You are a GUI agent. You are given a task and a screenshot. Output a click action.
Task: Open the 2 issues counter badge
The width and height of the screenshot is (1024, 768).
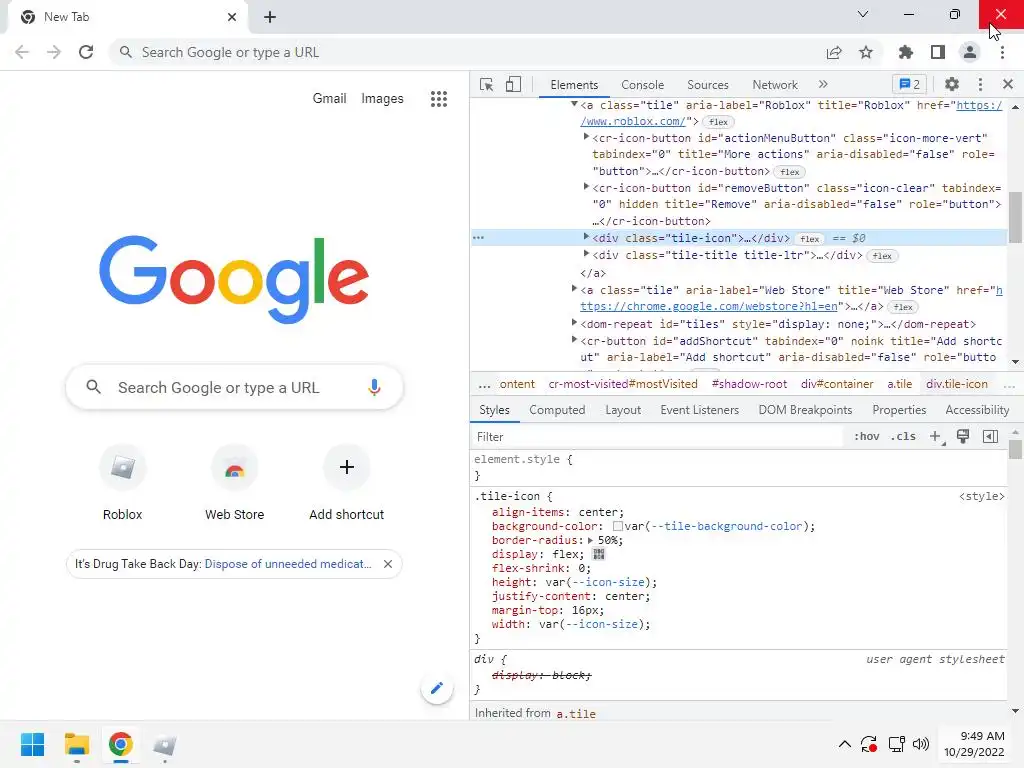[x=909, y=84]
